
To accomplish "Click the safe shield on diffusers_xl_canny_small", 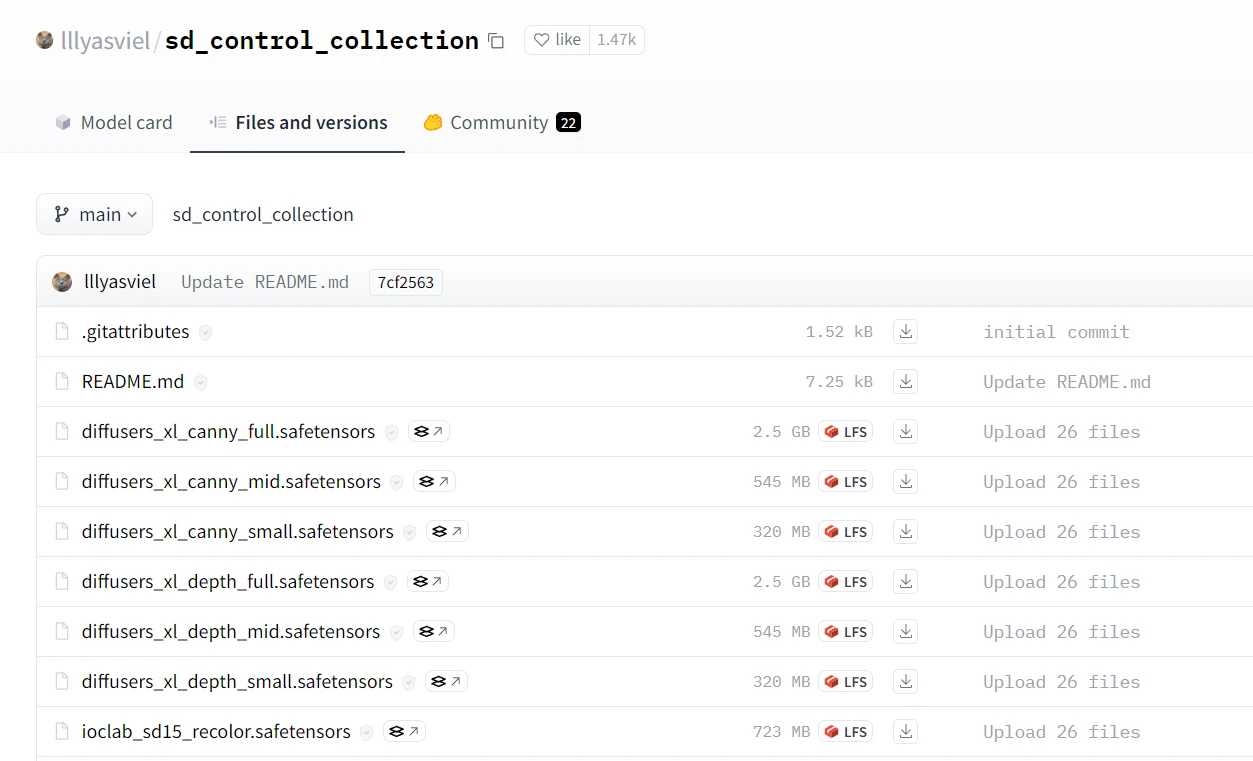I will (409, 533).
